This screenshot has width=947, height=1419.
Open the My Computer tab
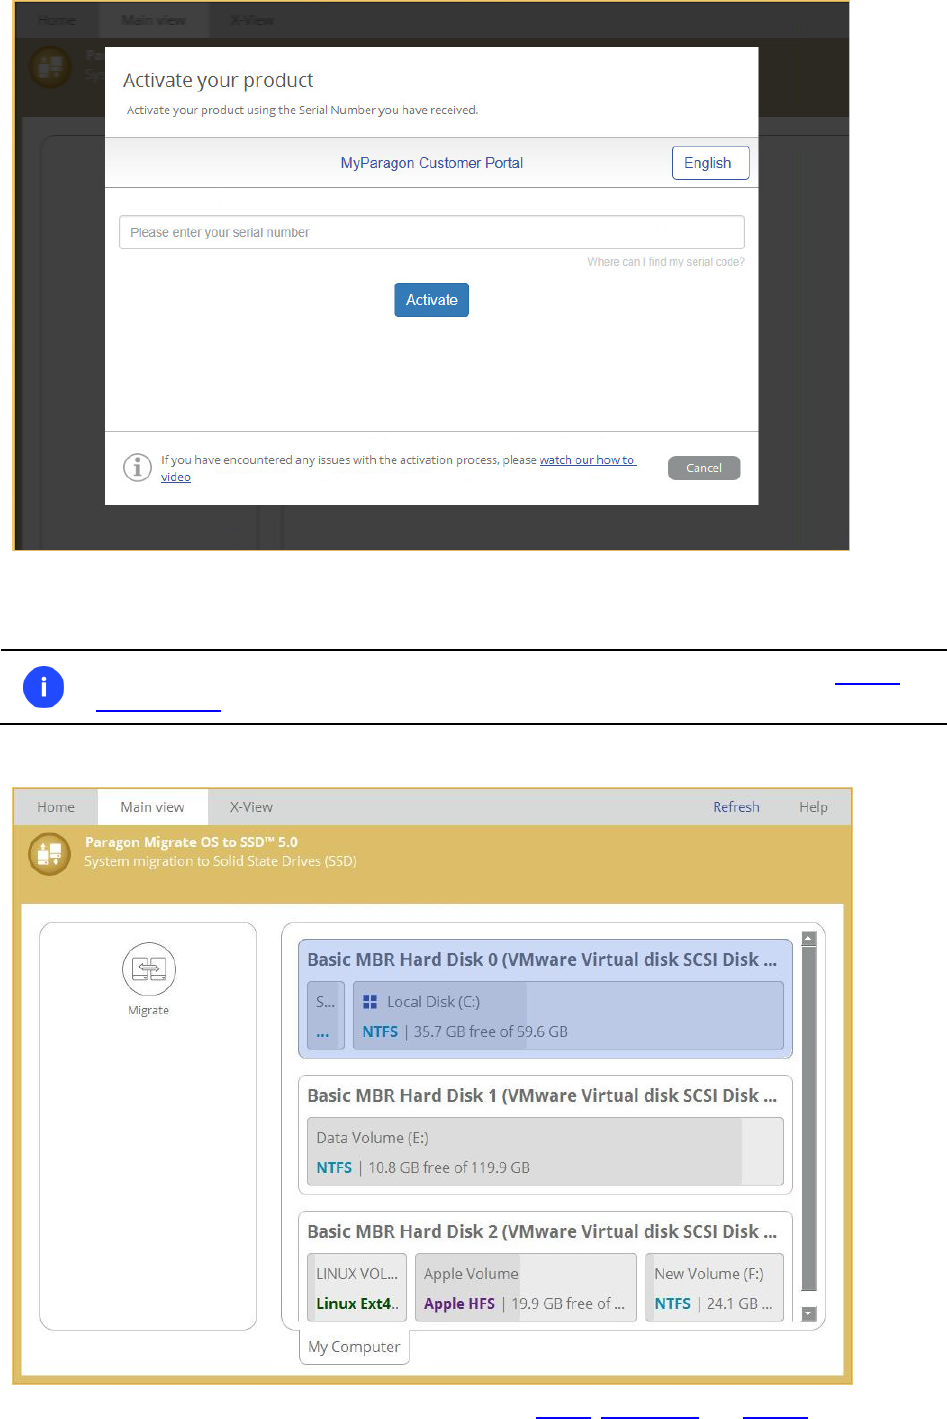[x=354, y=1347]
